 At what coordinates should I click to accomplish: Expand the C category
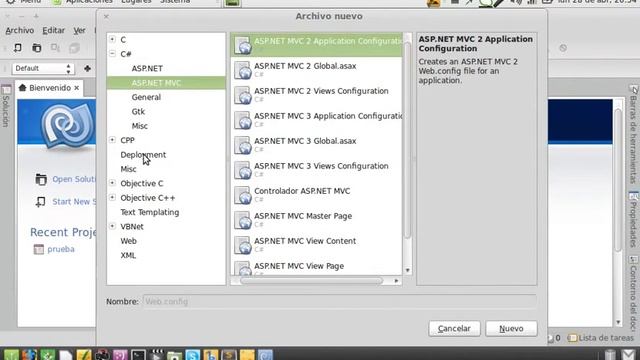(x=112, y=39)
